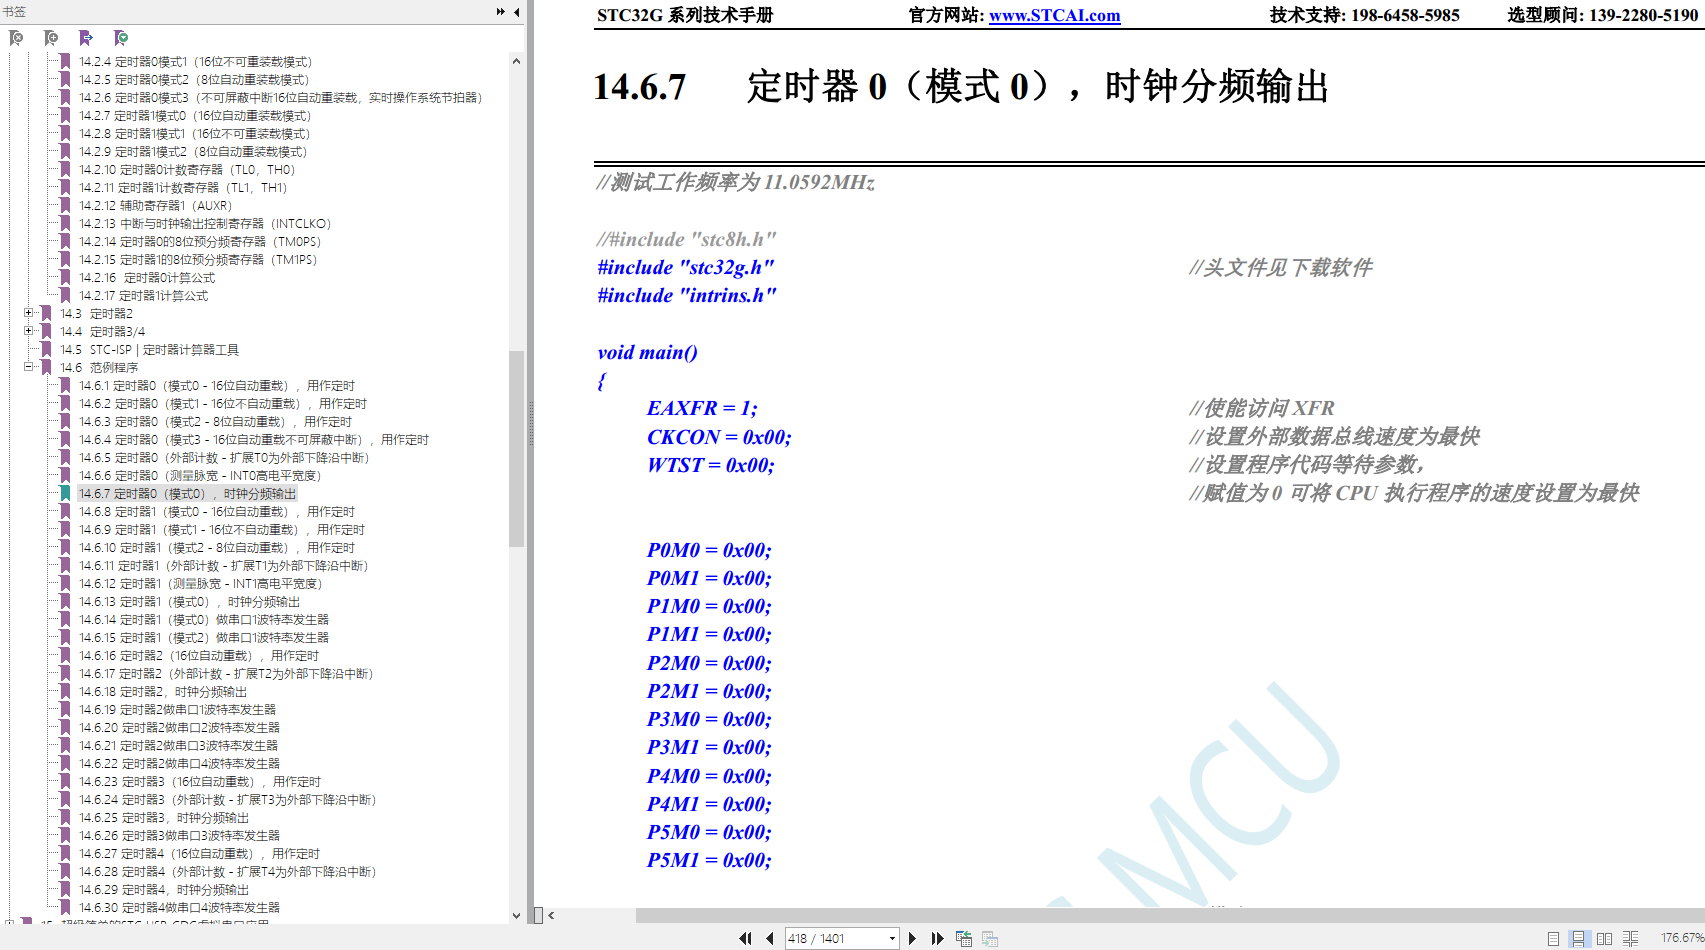Open the bookmark options menu icon
1705x950 pixels.
pos(121,38)
